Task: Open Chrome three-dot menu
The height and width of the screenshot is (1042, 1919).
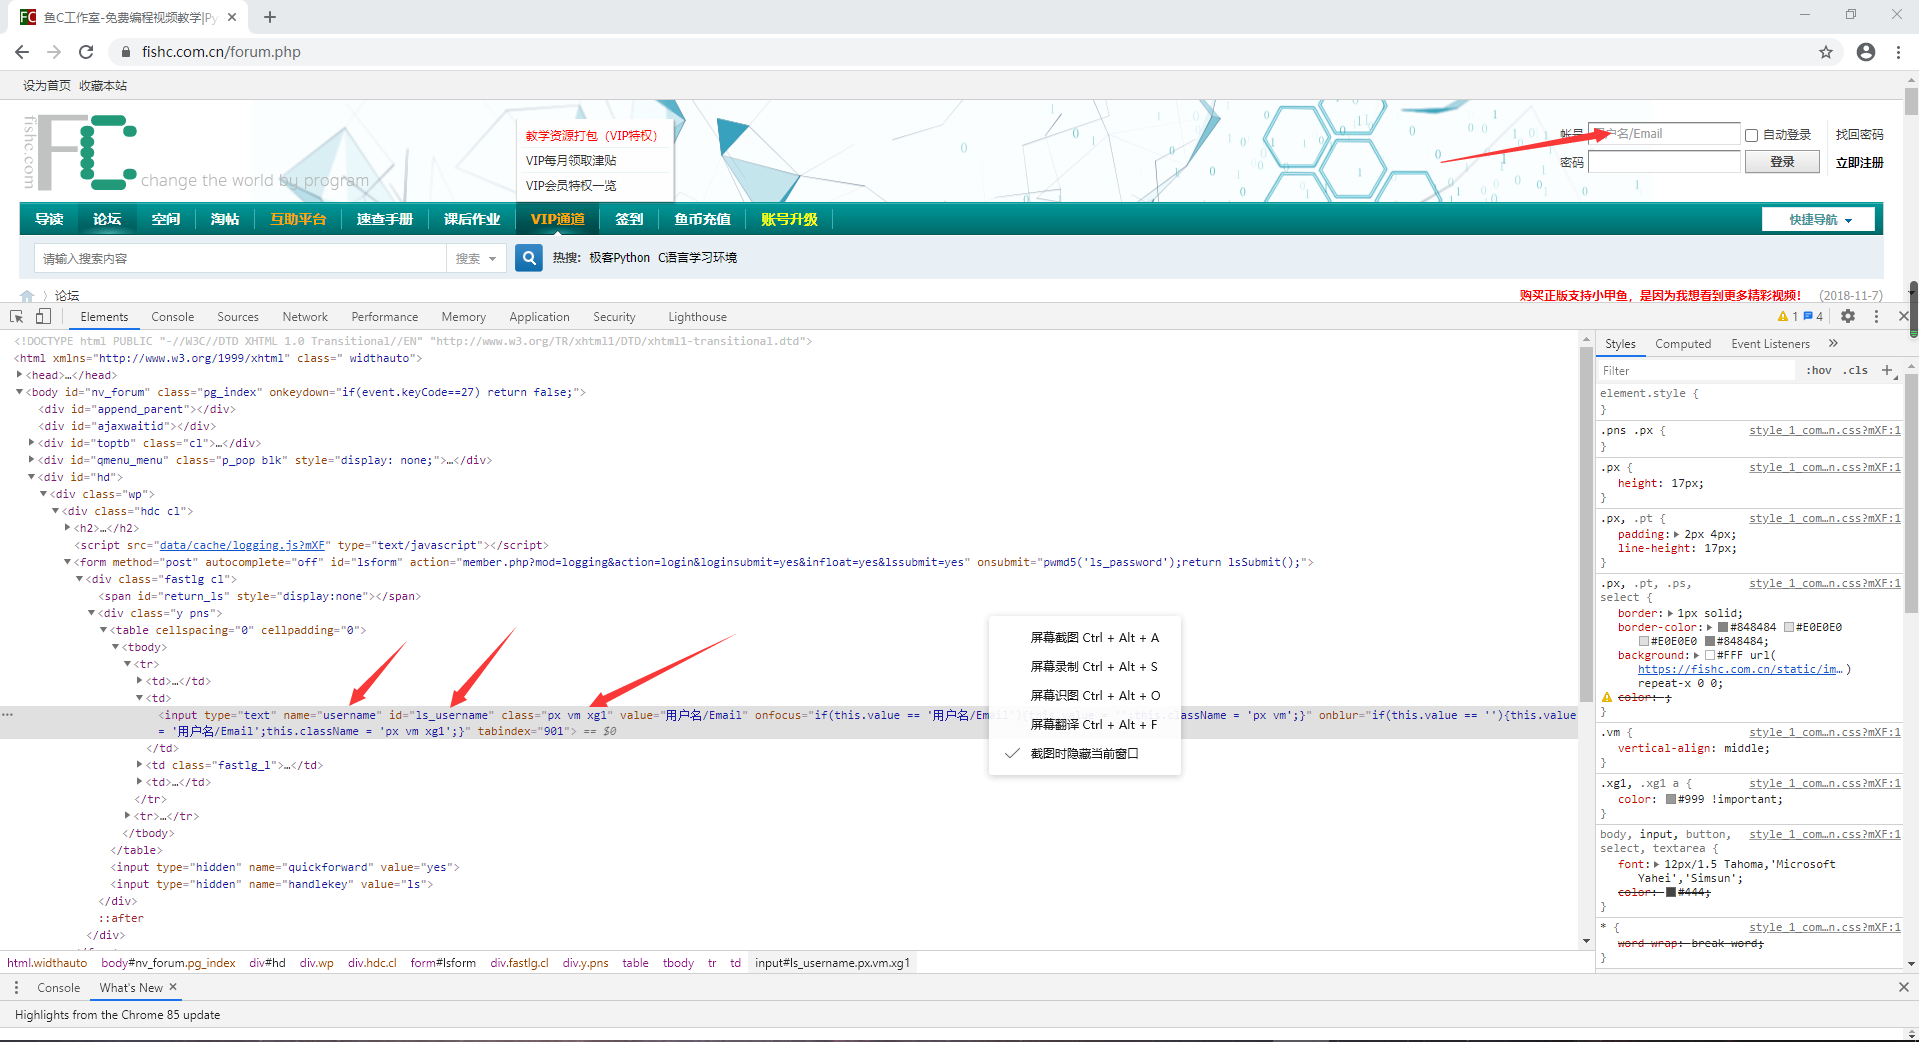Action: point(1898,52)
